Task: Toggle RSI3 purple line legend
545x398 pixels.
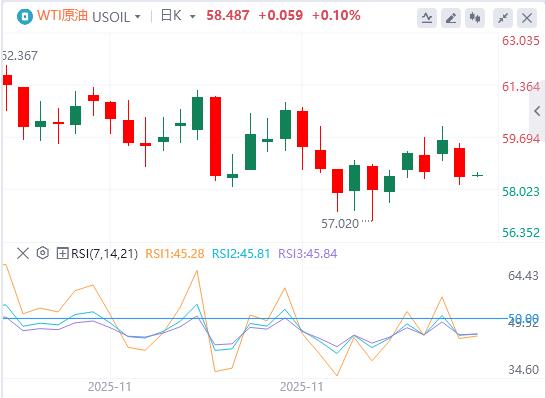Action: (308, 254)
